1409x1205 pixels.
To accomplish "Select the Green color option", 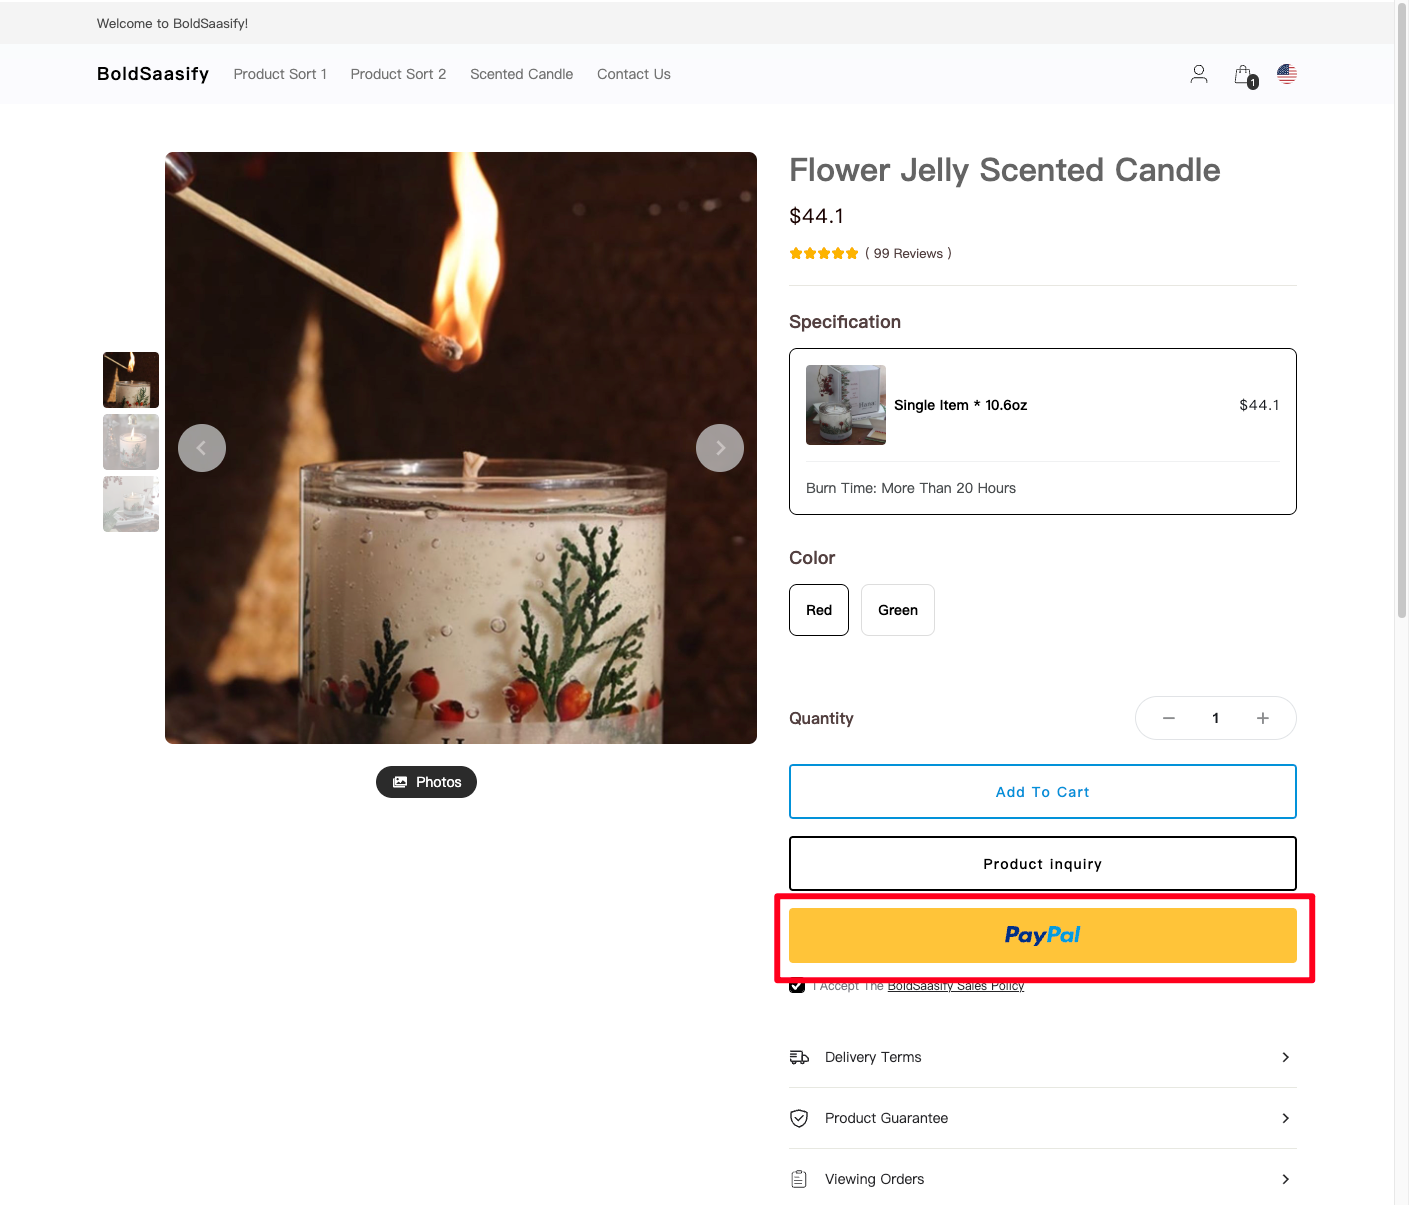I will point(898,610).
